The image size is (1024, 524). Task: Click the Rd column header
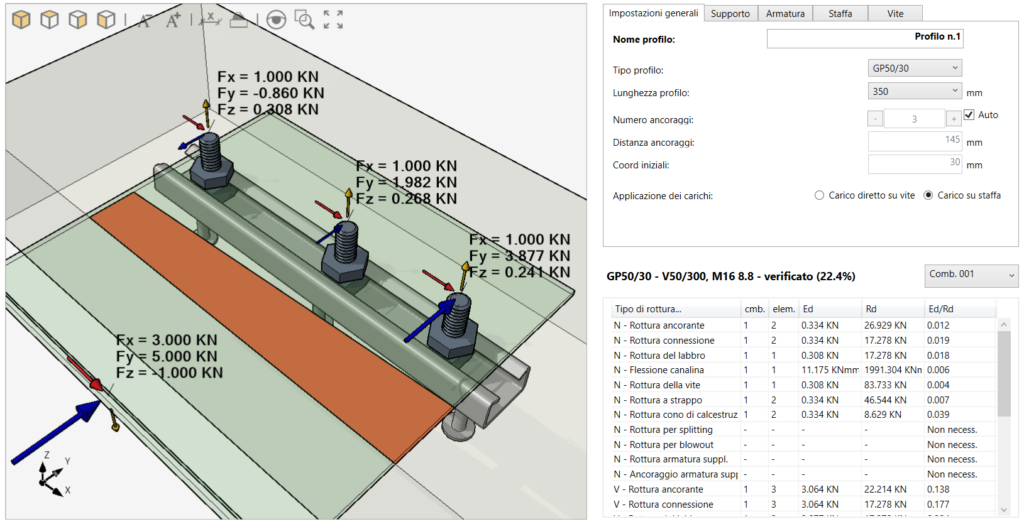coord(892,309)
